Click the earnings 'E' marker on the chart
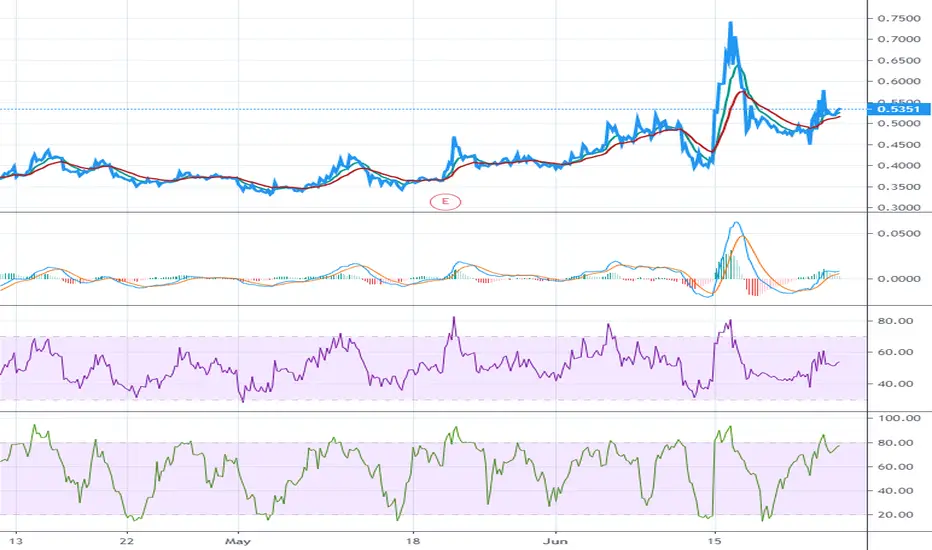The height and width of the screenshot is (550, 932). coord(445,202)
